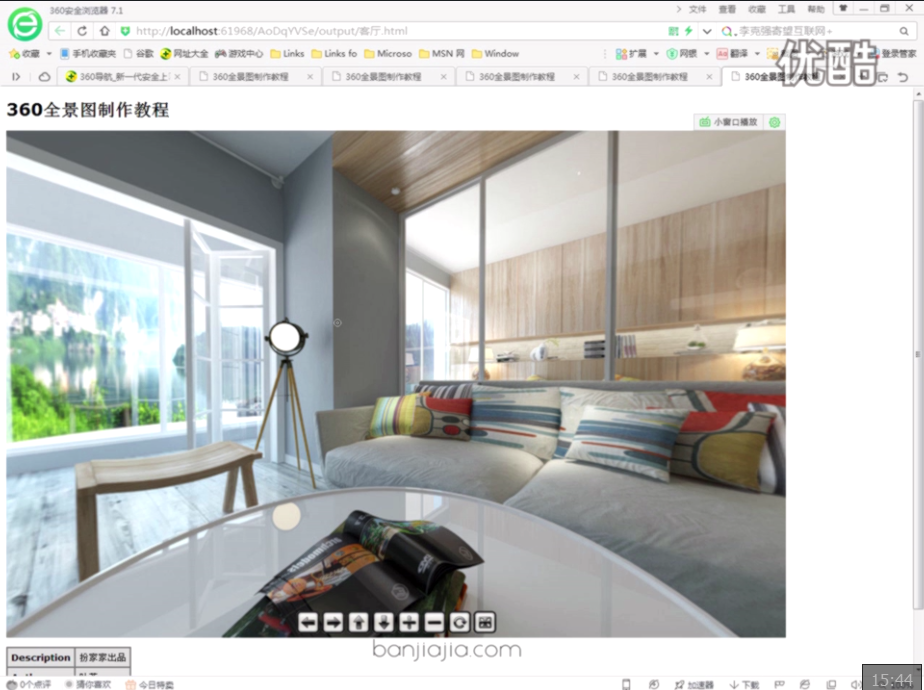Open the 查看 menu
This screenshot has width=924, height=690.
[x=727, y=9]
